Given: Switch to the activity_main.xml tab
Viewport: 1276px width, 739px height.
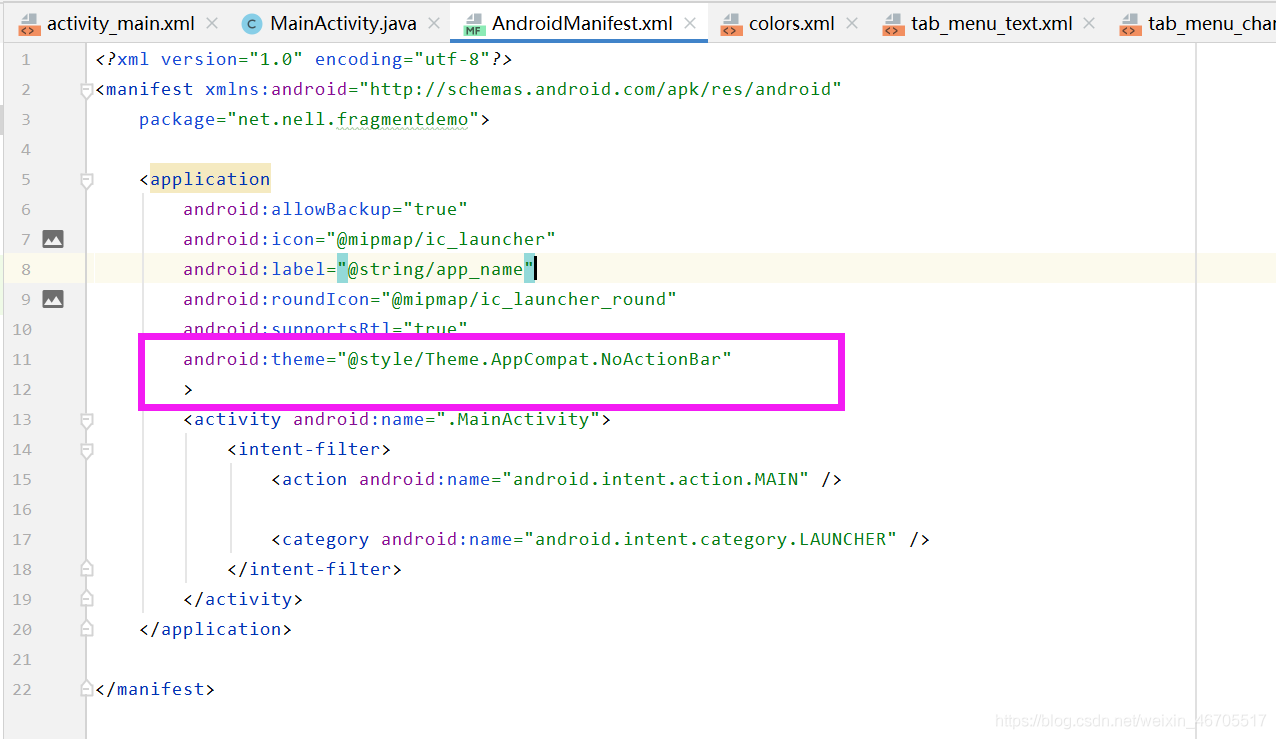Looking at the screenshot, I should click(x=121, y=23).
